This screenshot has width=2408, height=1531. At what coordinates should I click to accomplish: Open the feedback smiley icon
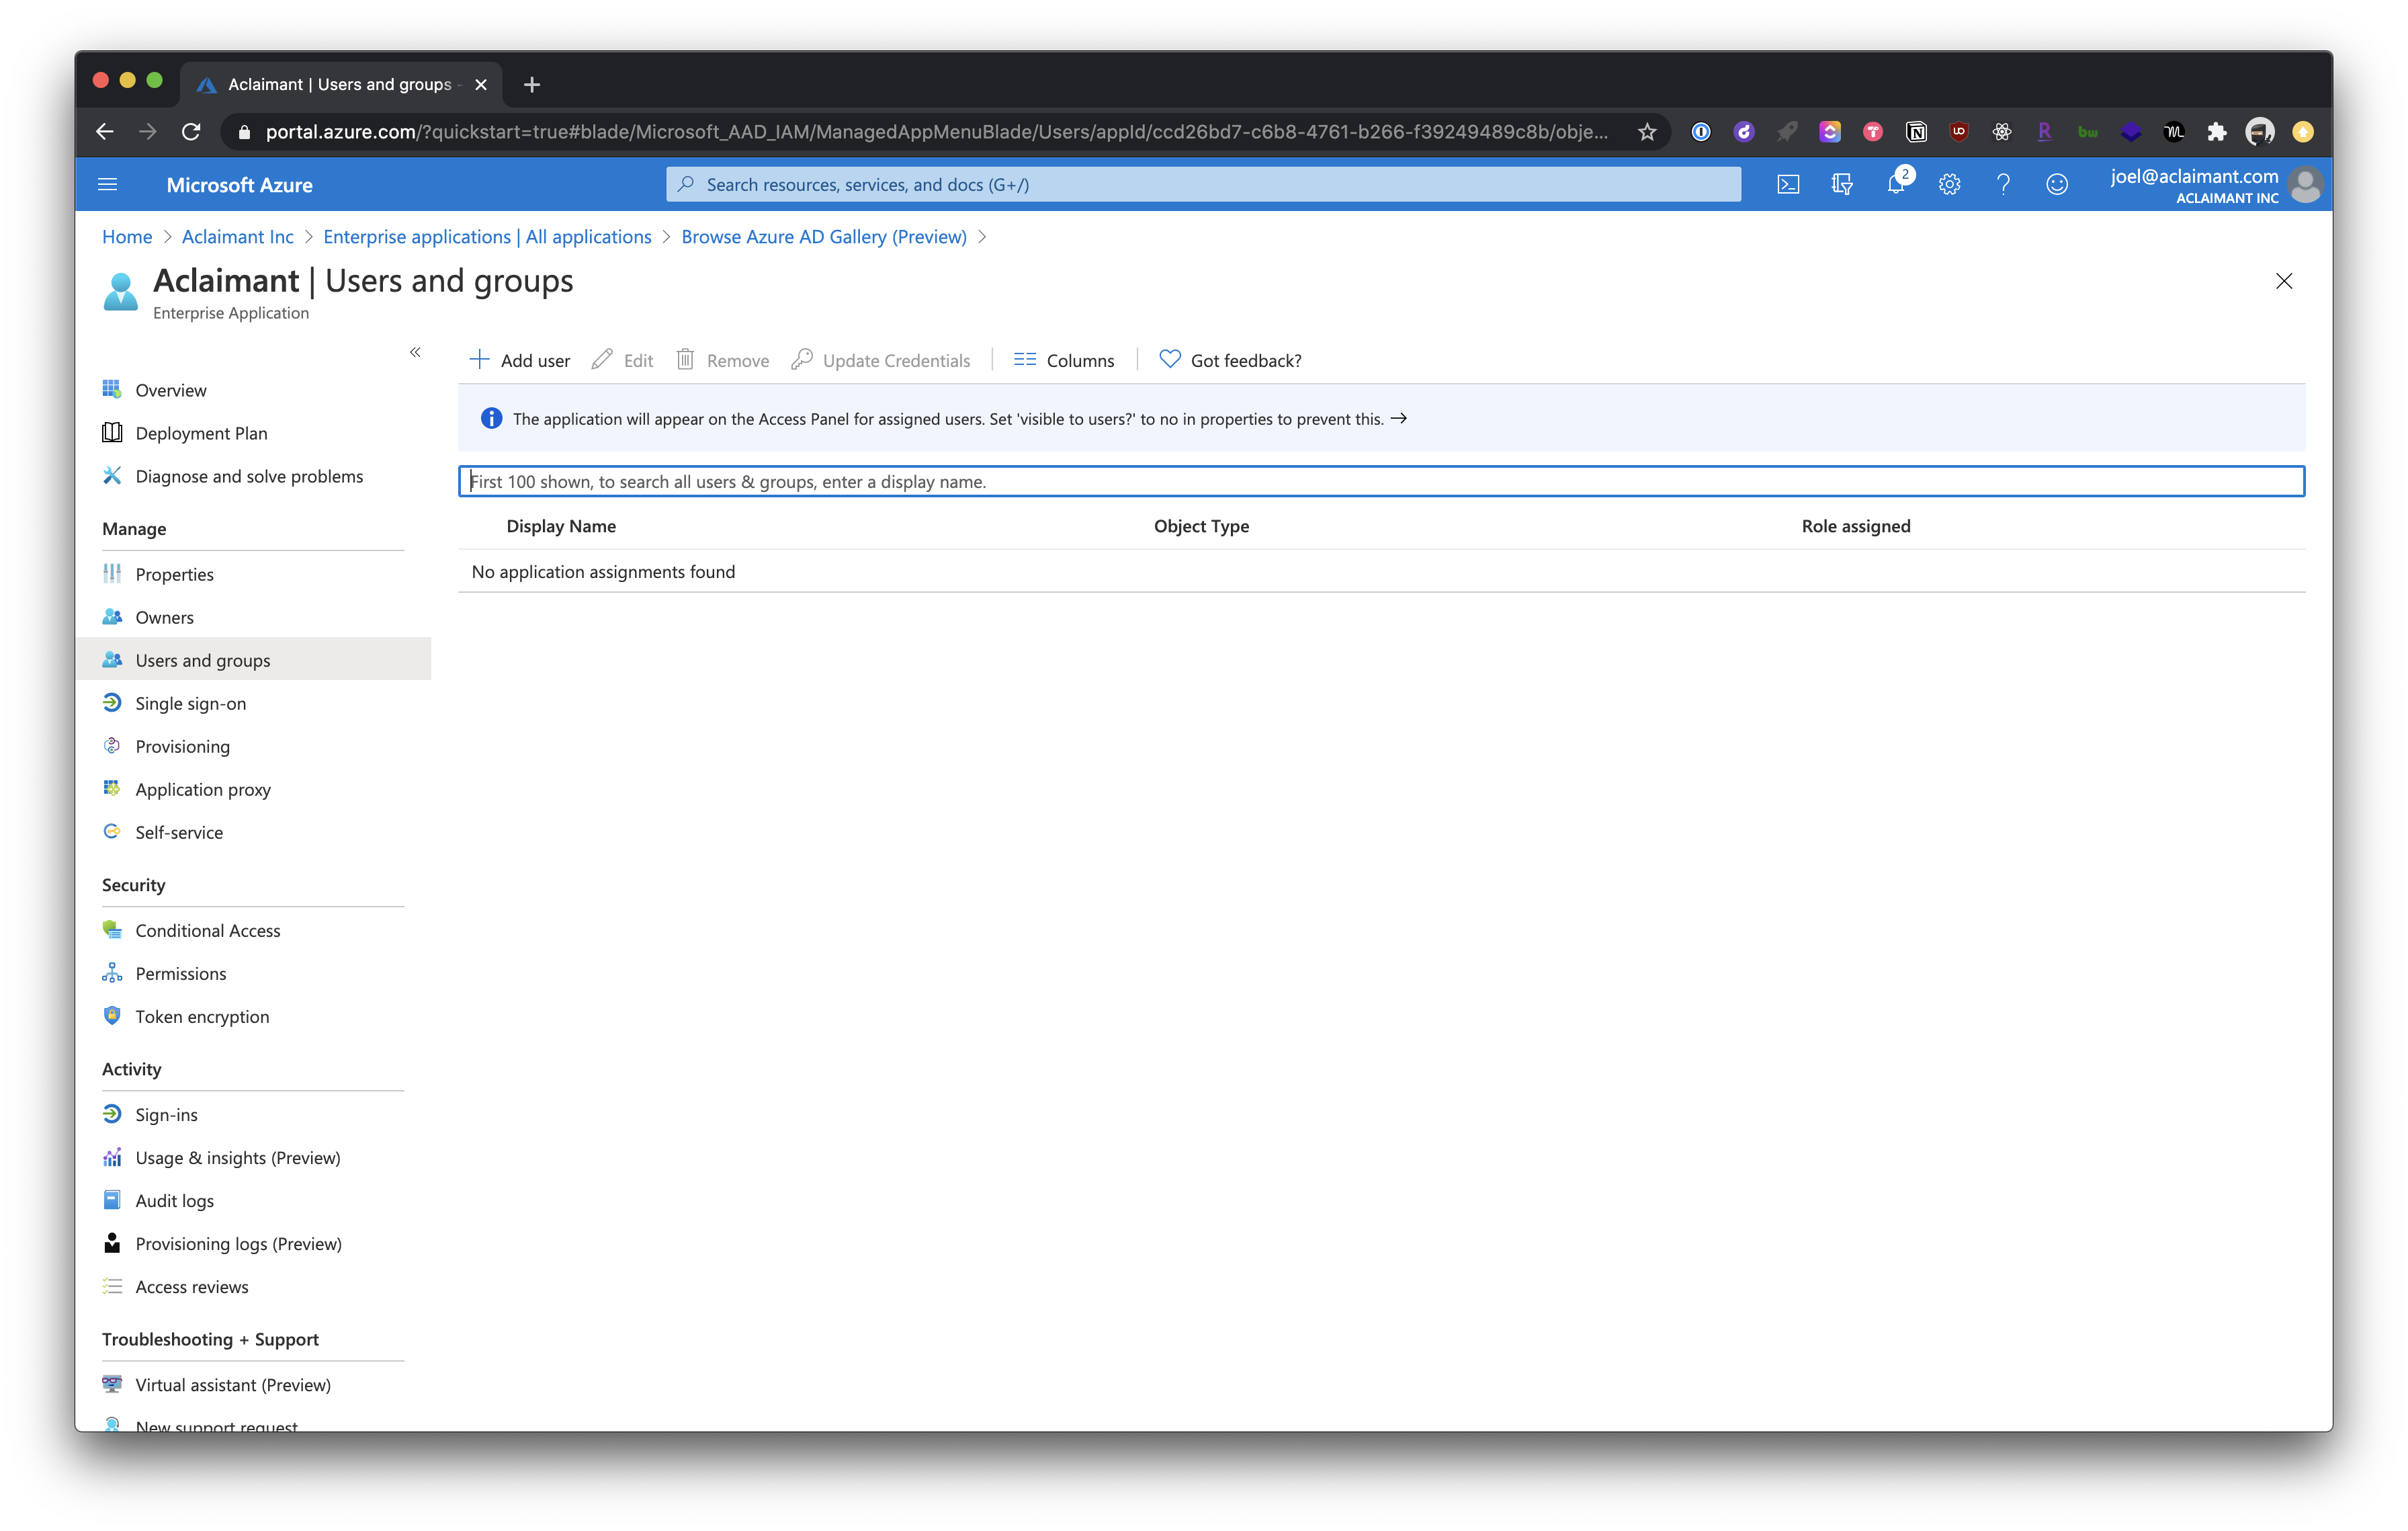tap(2057, 184)
